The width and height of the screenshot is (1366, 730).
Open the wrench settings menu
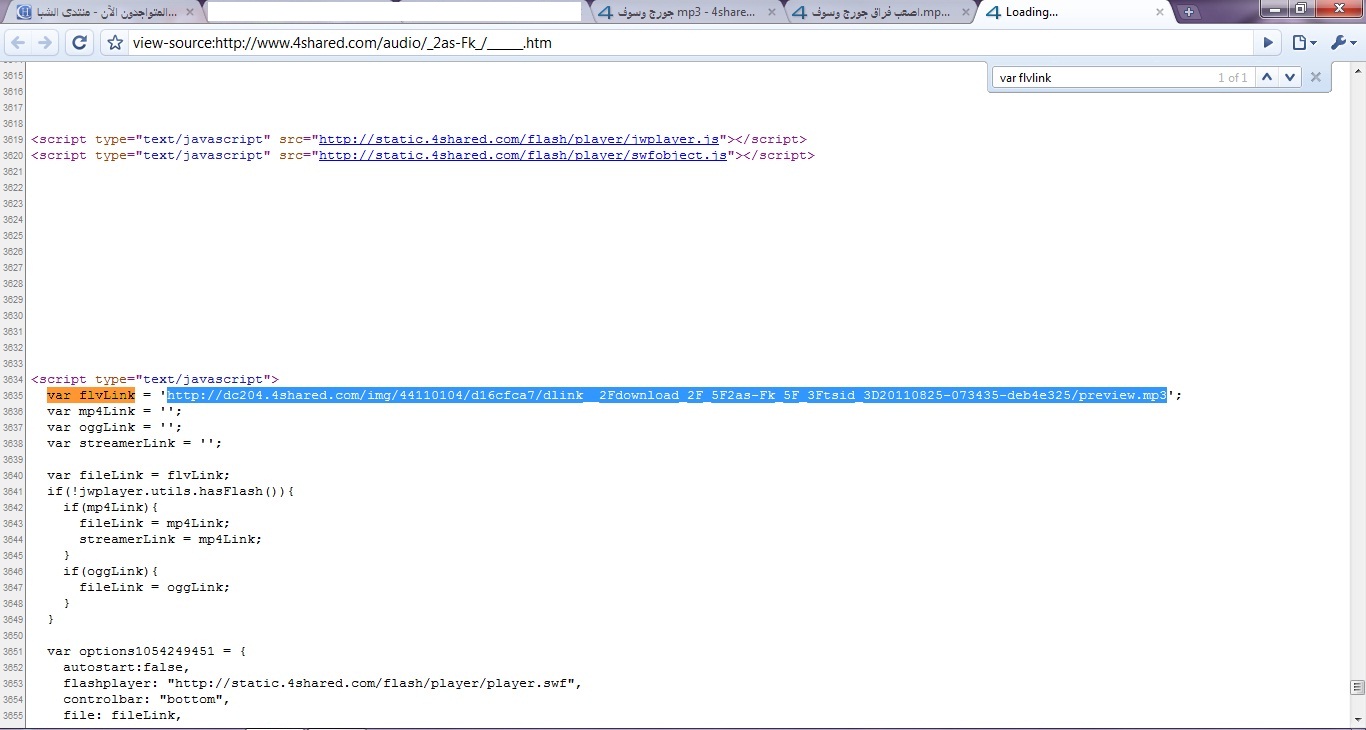pyautogui.click(x=1339, y=43)
